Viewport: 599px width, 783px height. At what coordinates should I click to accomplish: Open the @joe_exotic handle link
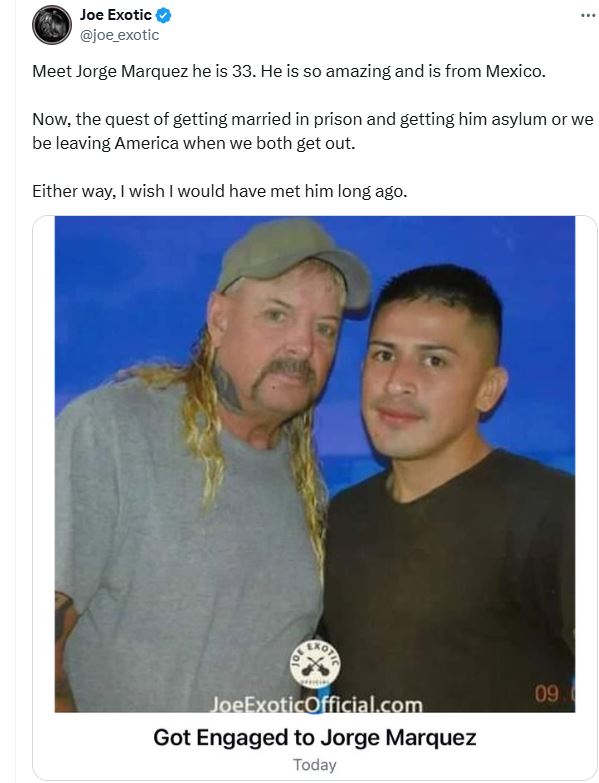coord(119,35)
